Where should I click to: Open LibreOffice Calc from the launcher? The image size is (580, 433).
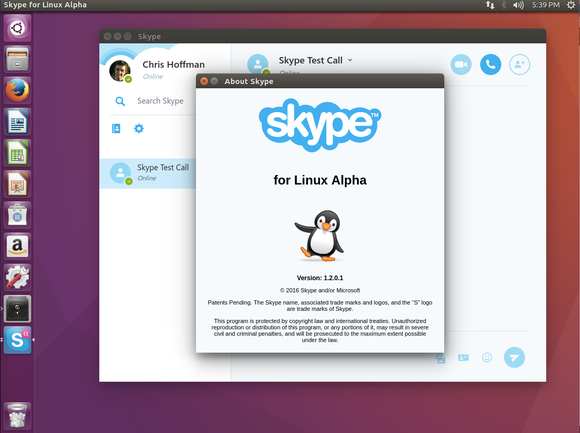point(17,152)
